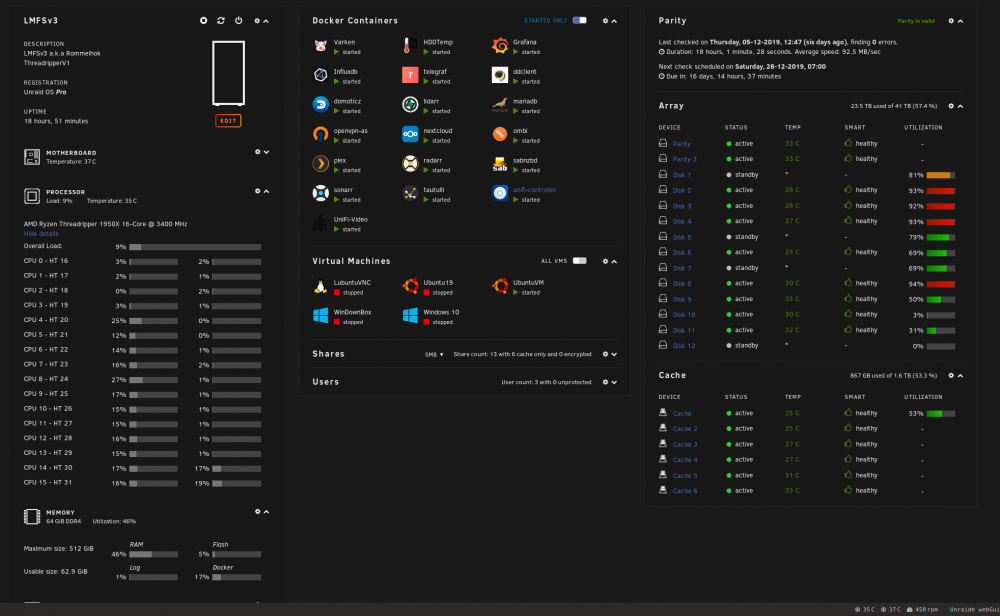Open the Grafana container icon
This screenshot has width=1000, height=616.
tap(500, 45)
